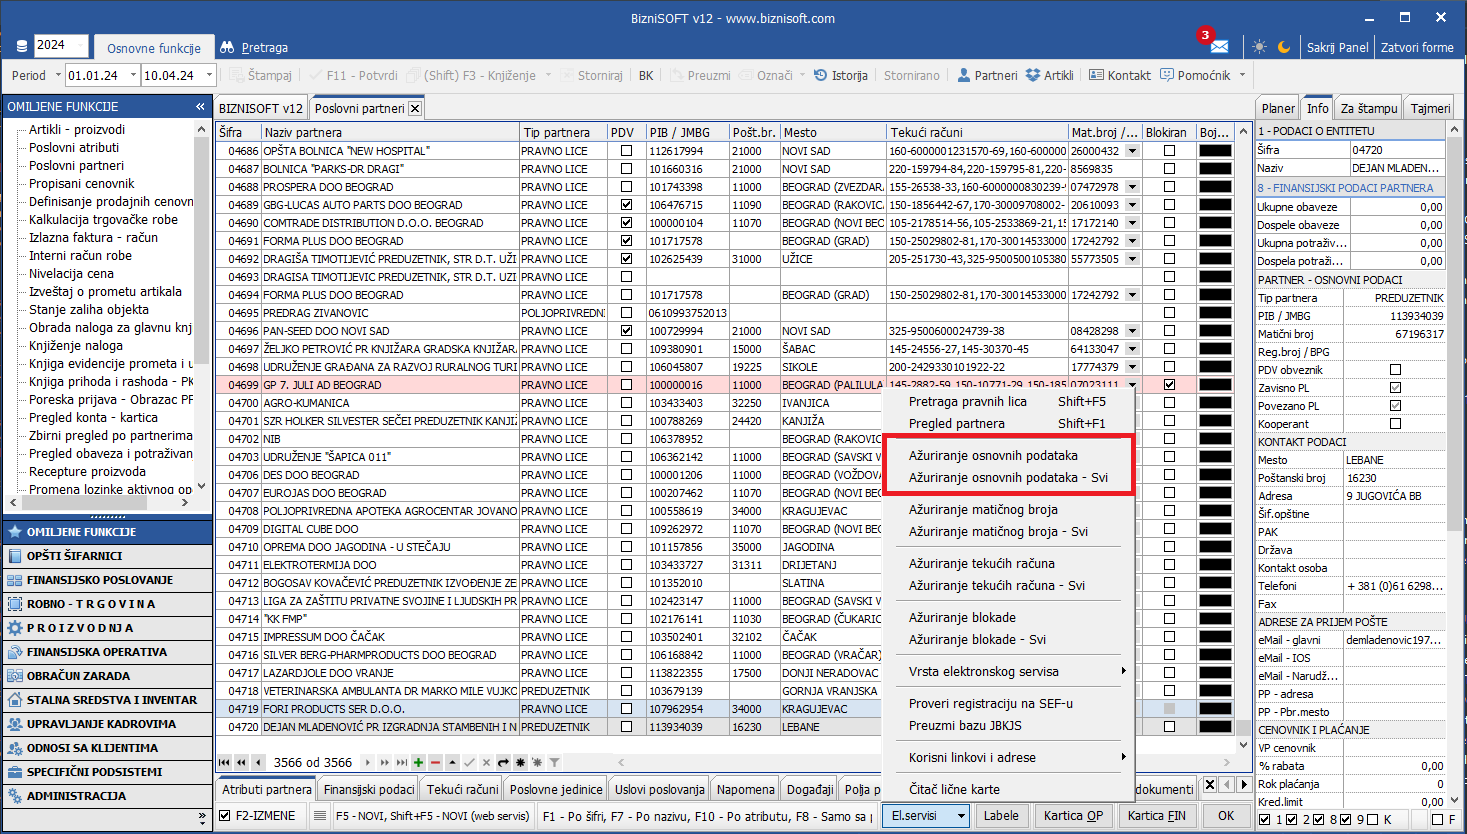Open the mail inbox with 3 notifications

click(x=1219, y=47)
